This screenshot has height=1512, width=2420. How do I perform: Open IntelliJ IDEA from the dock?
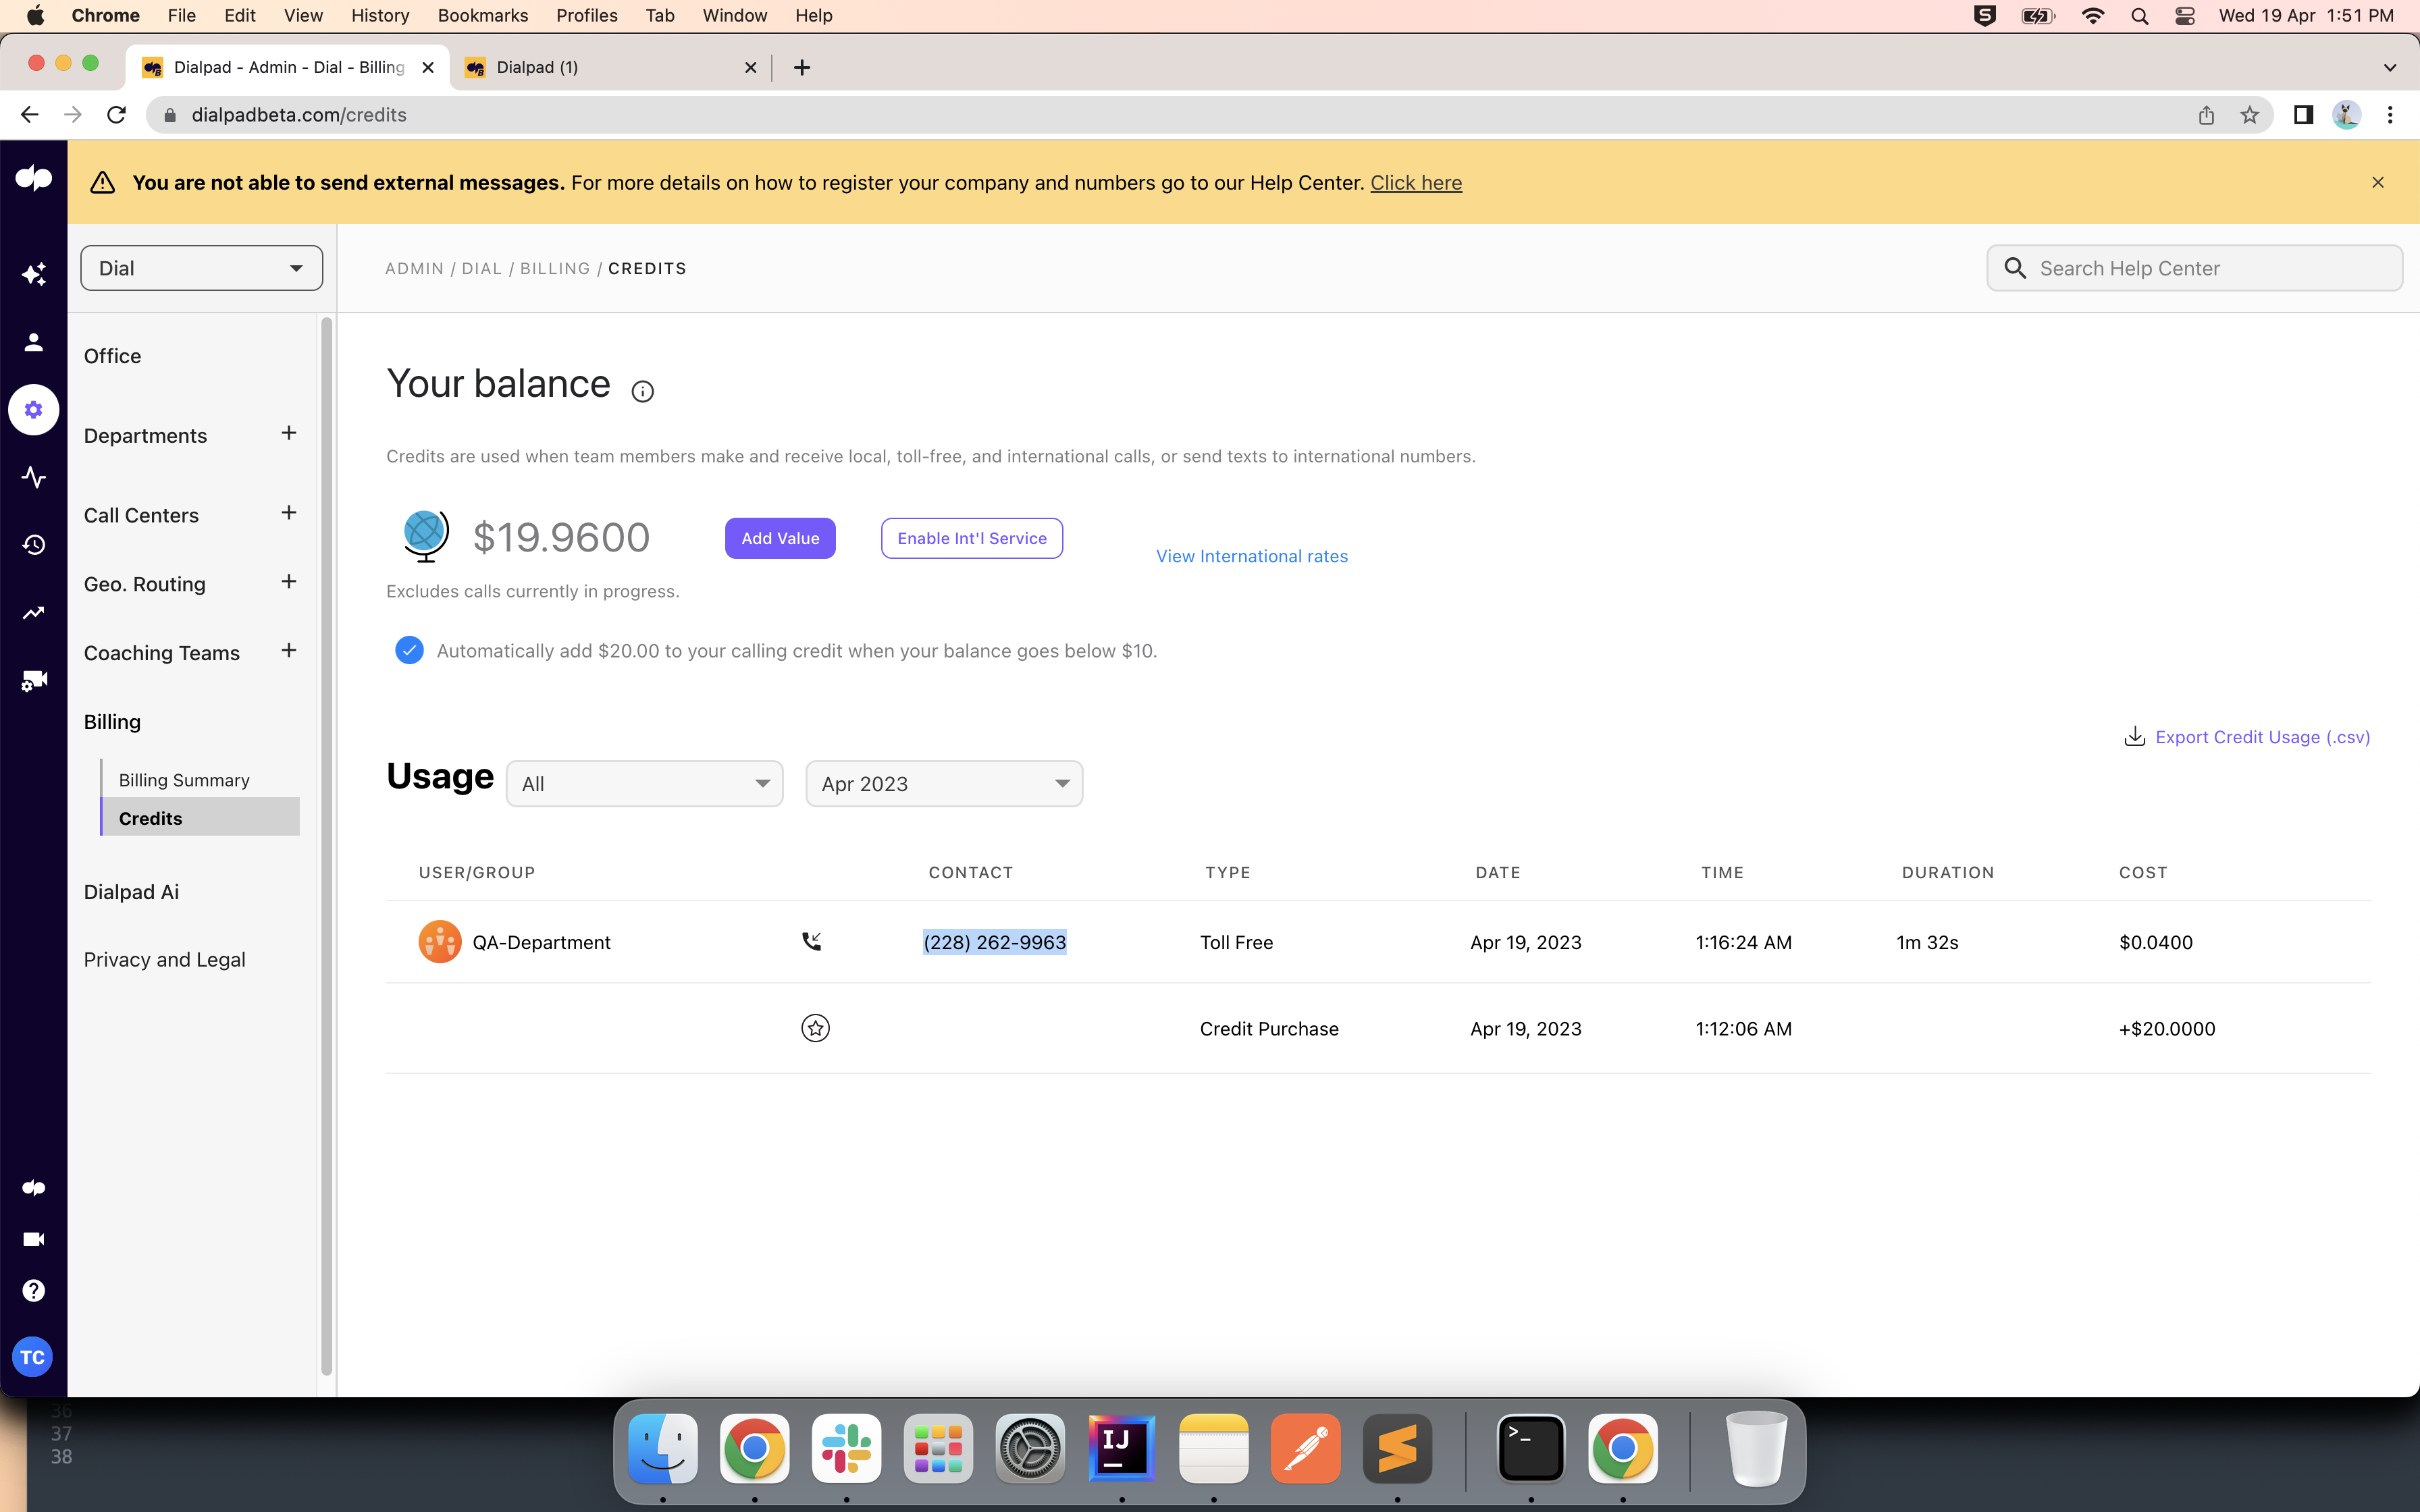(1121, 1448)
